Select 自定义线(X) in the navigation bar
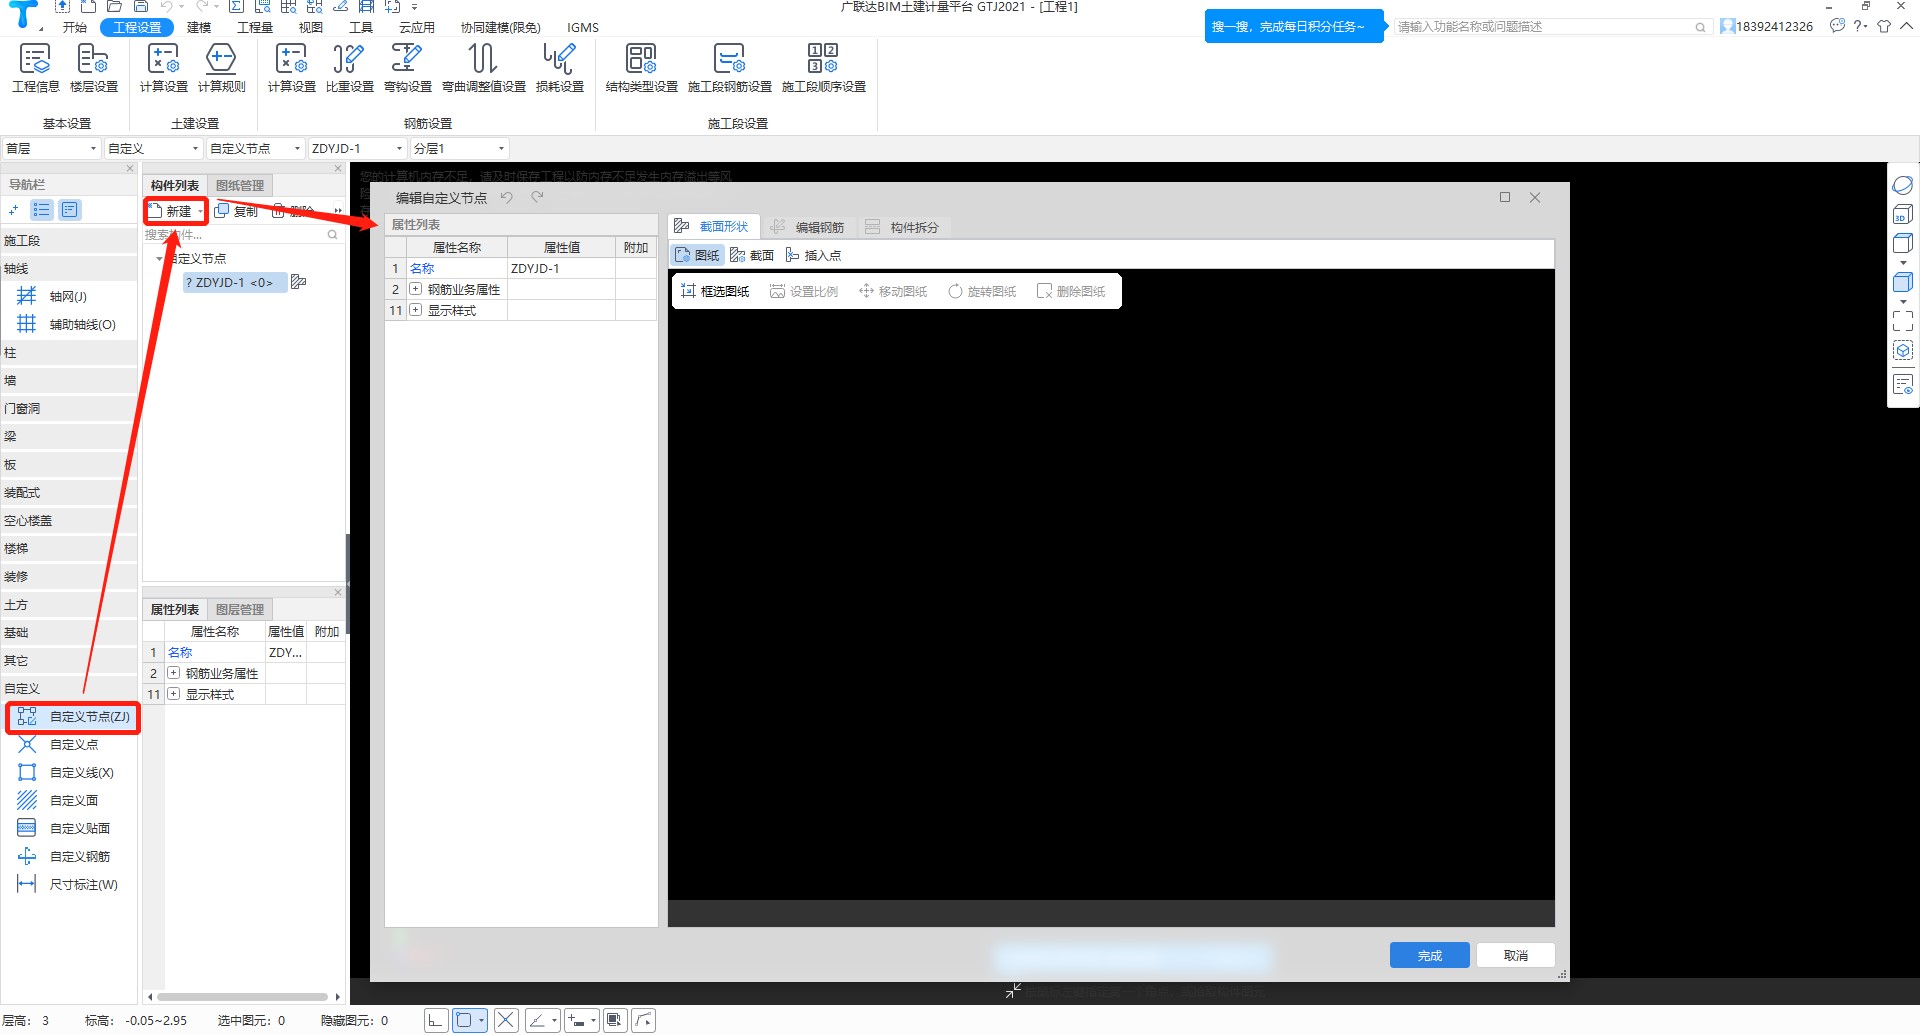This screenshot has height=1035, width=1920. pyautogui.click(x=69, y=772)
